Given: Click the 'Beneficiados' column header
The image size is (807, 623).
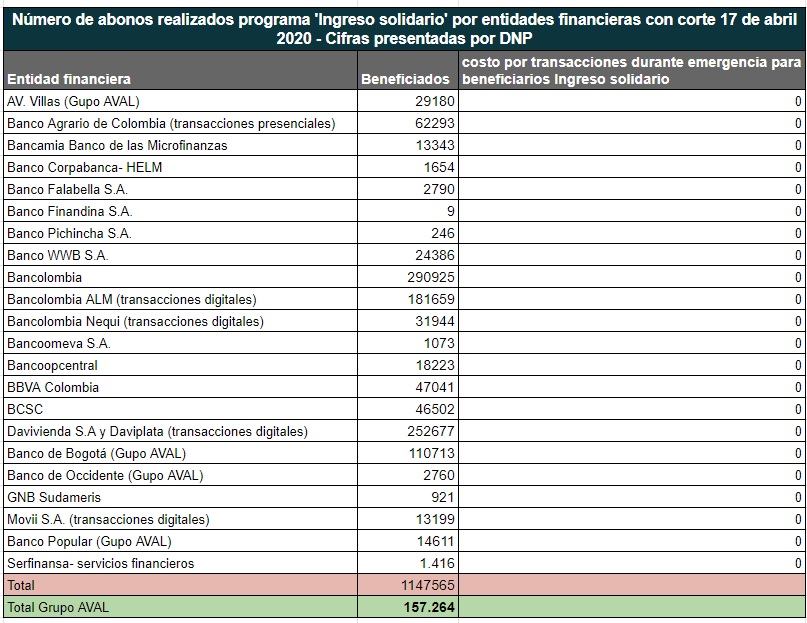Looking at the screenshot, I should [x=408, y=71].
